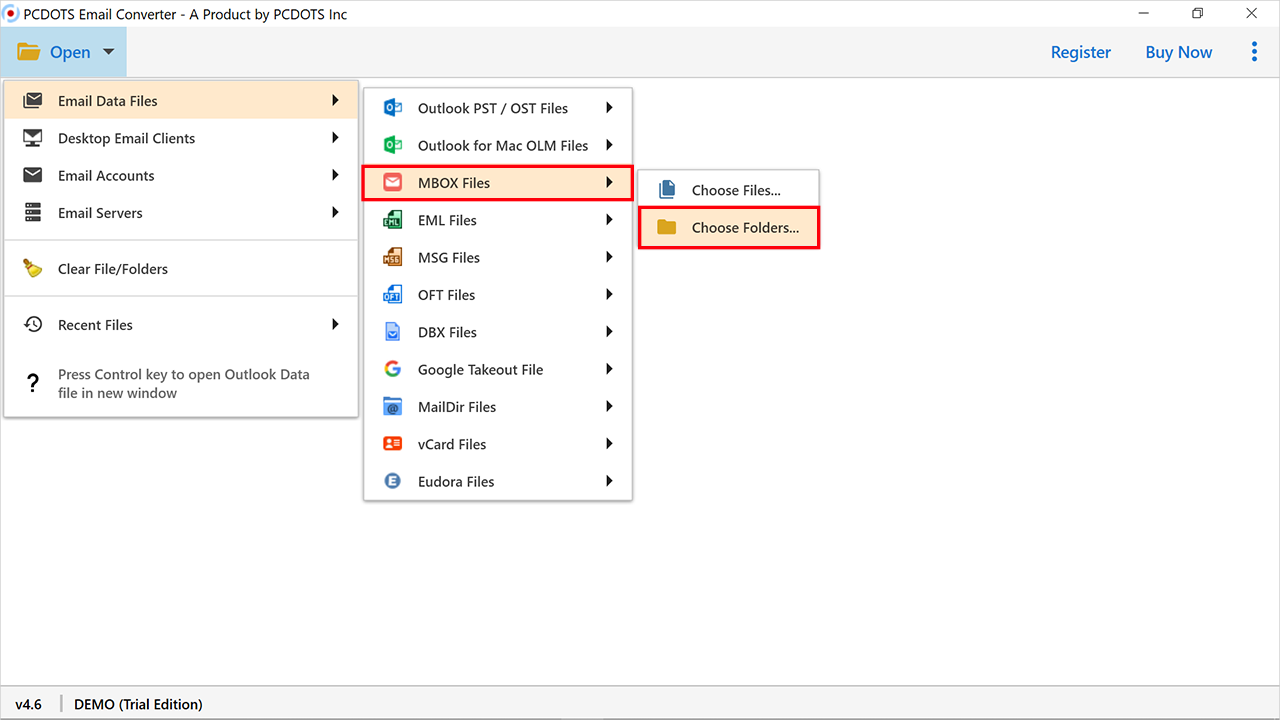Select Outlook PST / OST Files item

click(498, 108)
